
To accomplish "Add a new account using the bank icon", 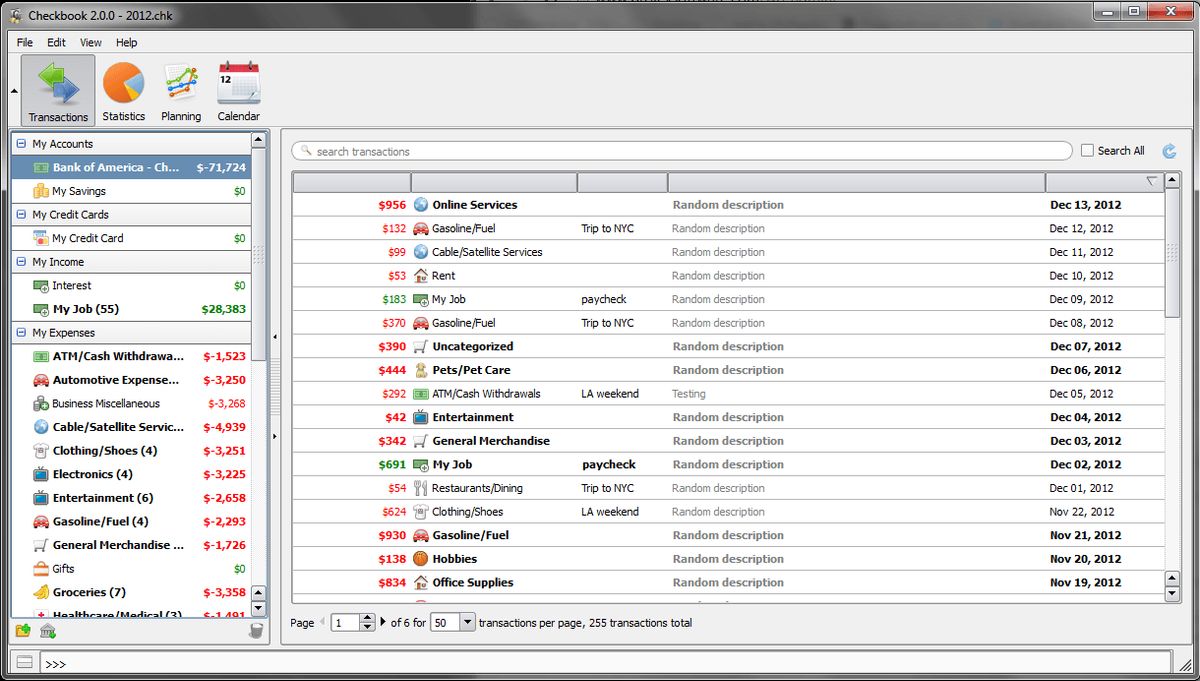I will click(46, 631).
